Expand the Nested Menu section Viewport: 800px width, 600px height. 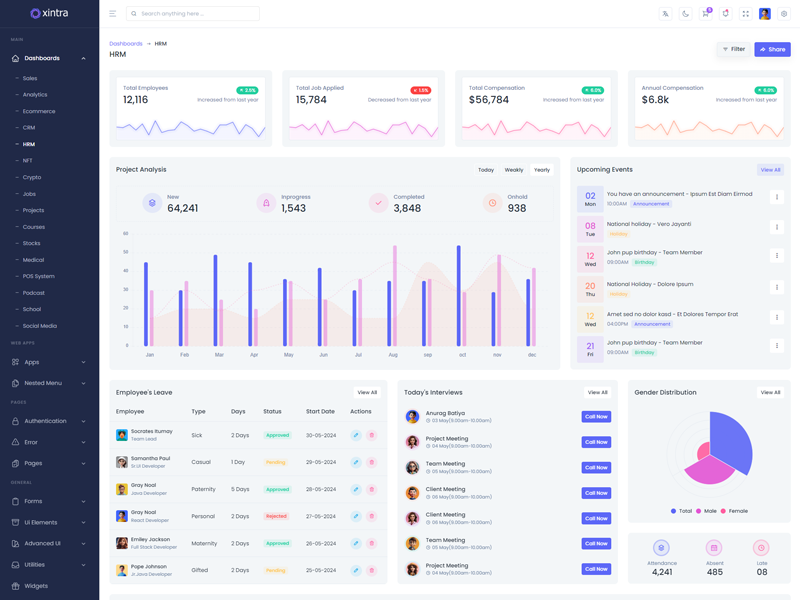(48, 383)
